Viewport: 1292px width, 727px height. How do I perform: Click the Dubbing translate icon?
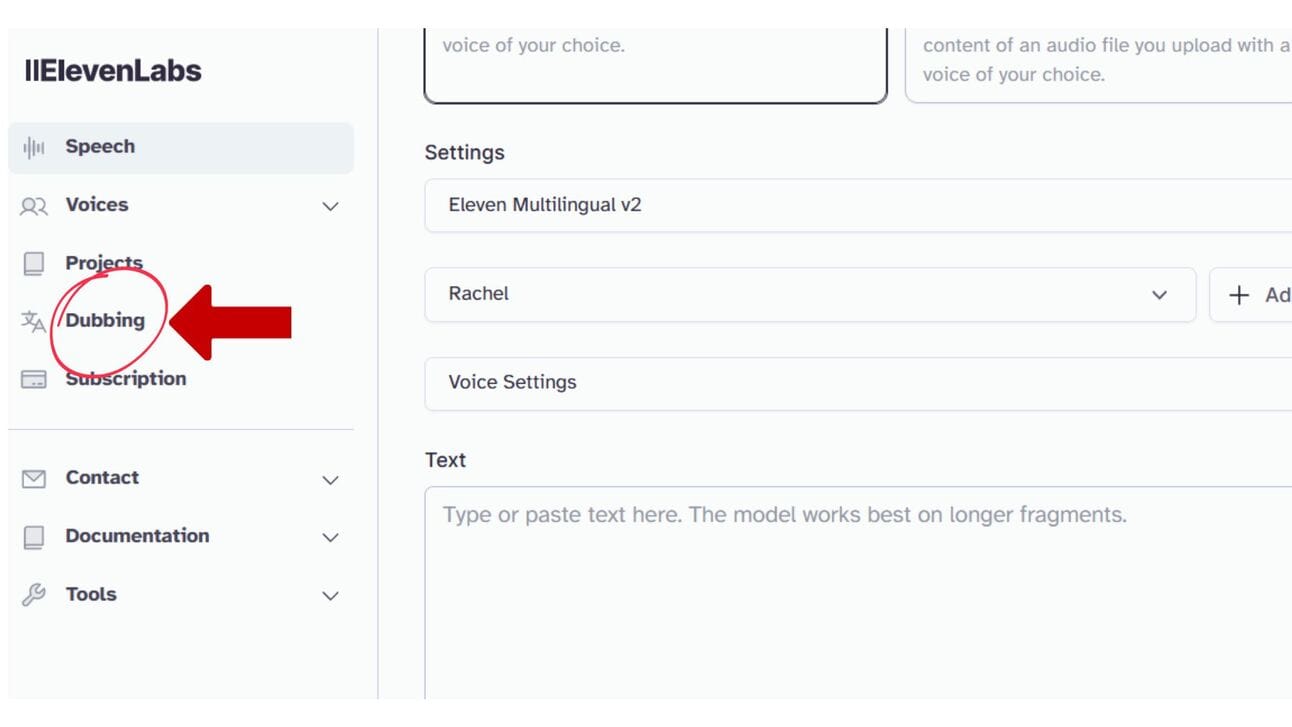34,321
